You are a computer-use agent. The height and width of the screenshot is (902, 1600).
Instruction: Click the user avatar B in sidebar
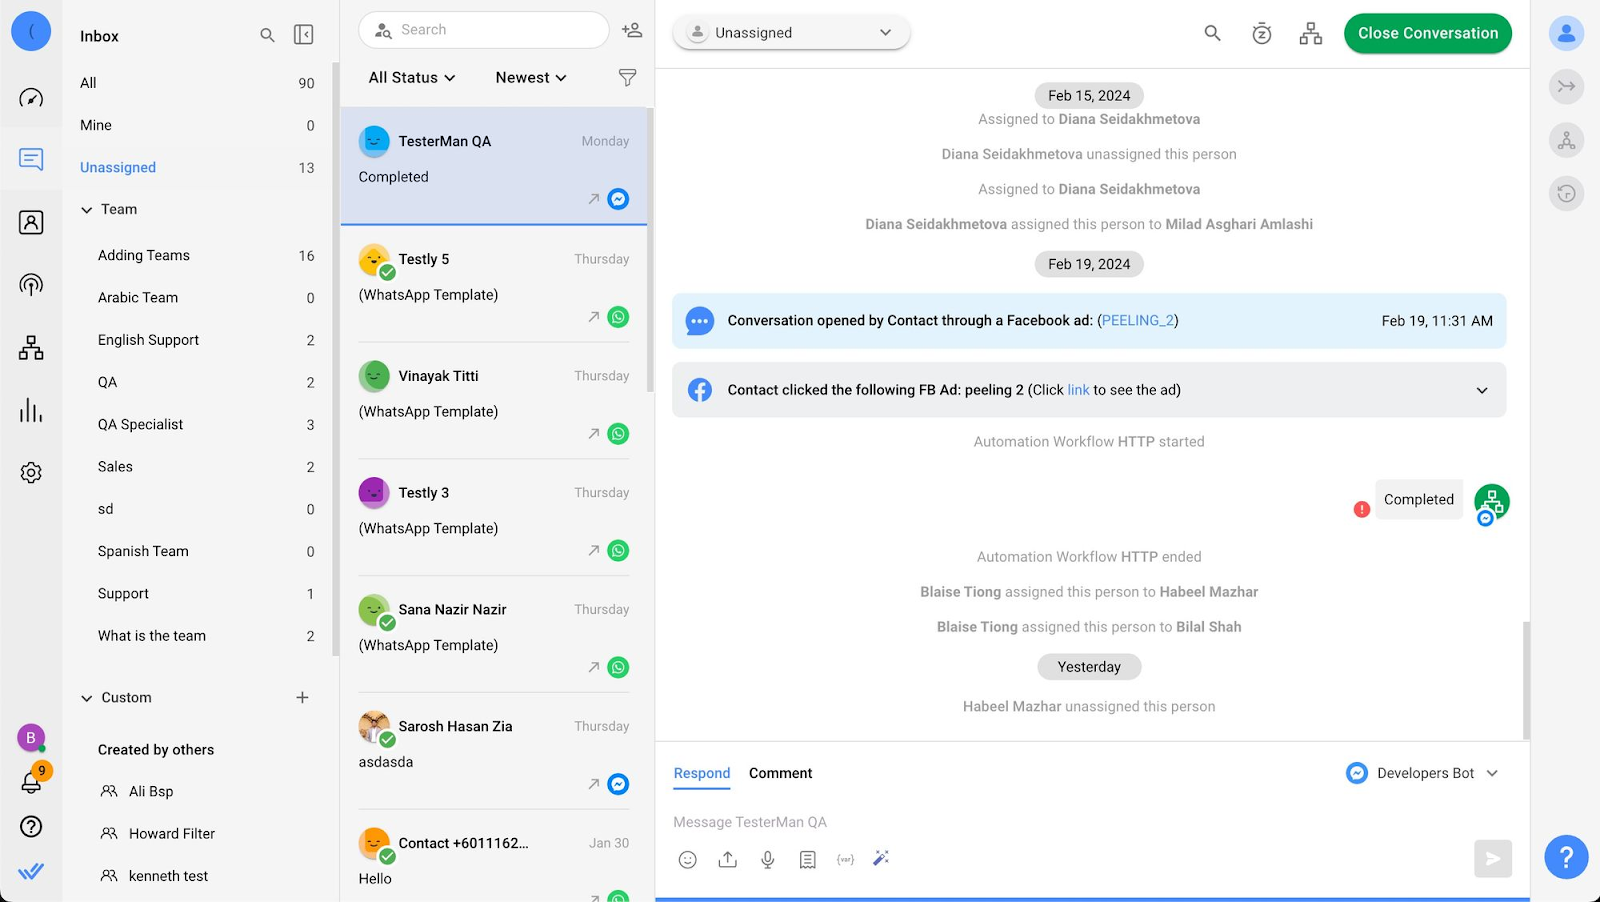click(31, 738)
